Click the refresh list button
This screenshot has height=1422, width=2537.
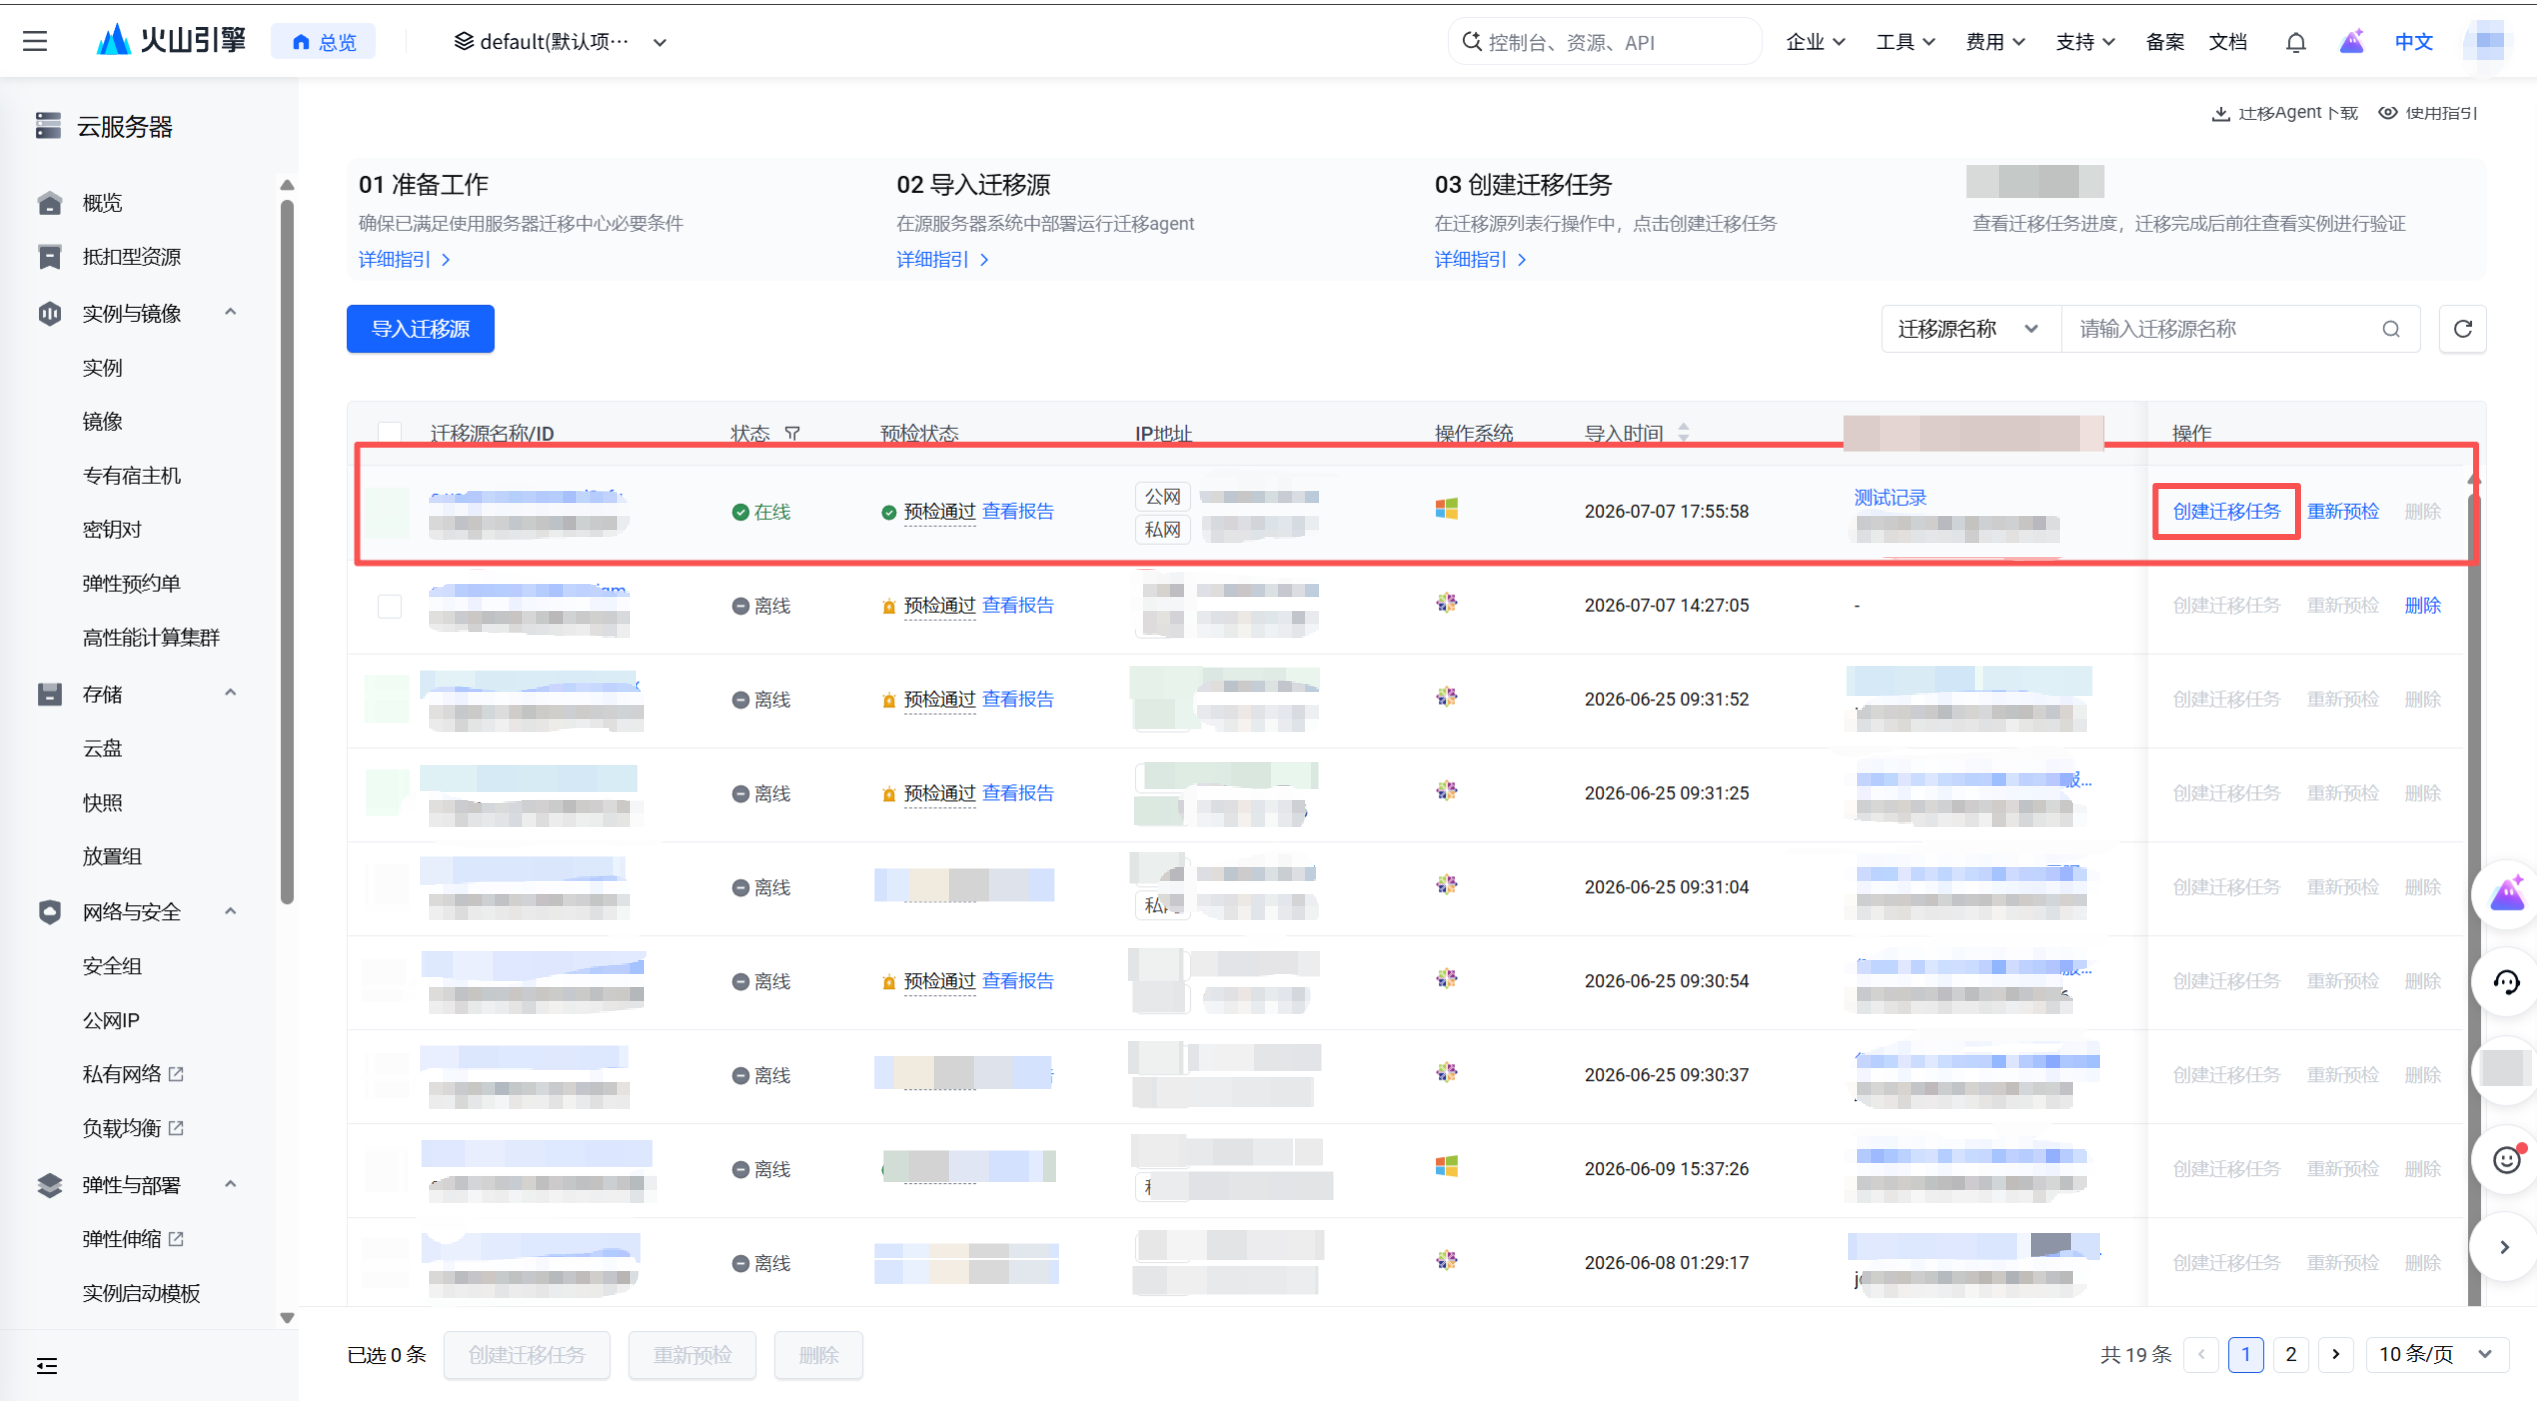[x=2463, y=329]
